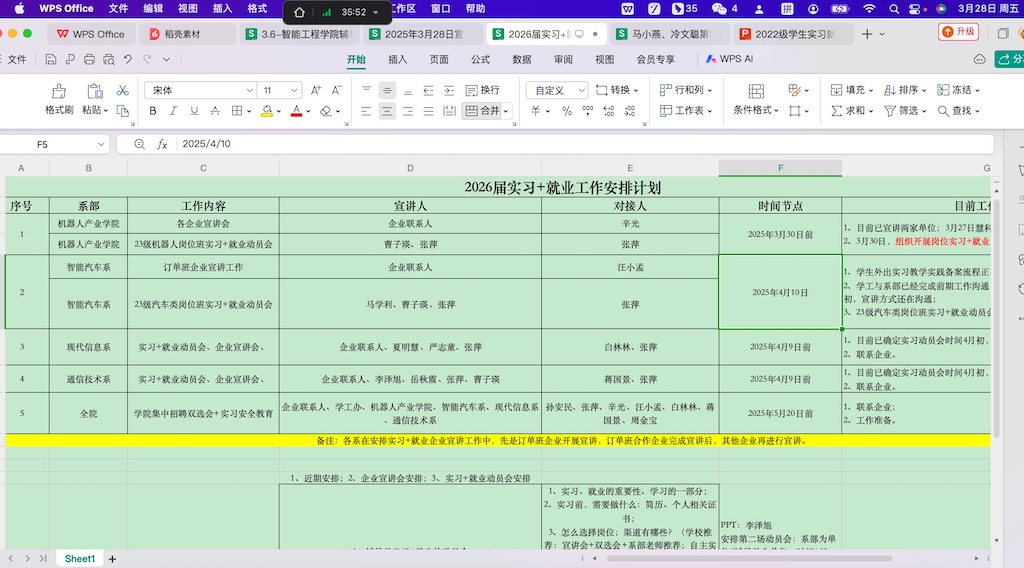Toggle align right
Viewport: 1024px width, 568px height.
[408, 111]
